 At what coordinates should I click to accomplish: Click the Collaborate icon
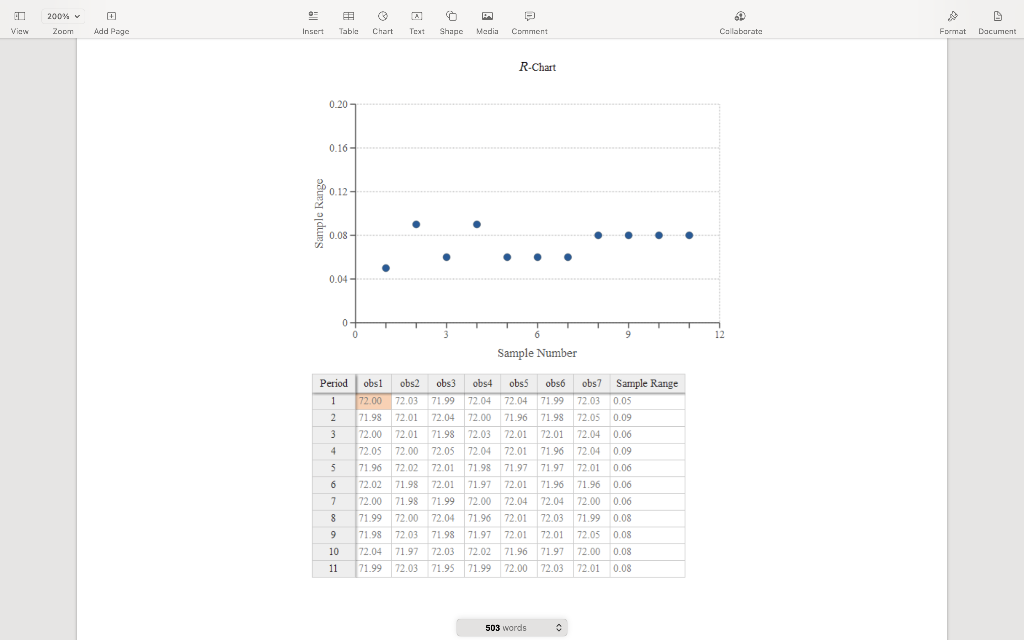click(740, 16)
